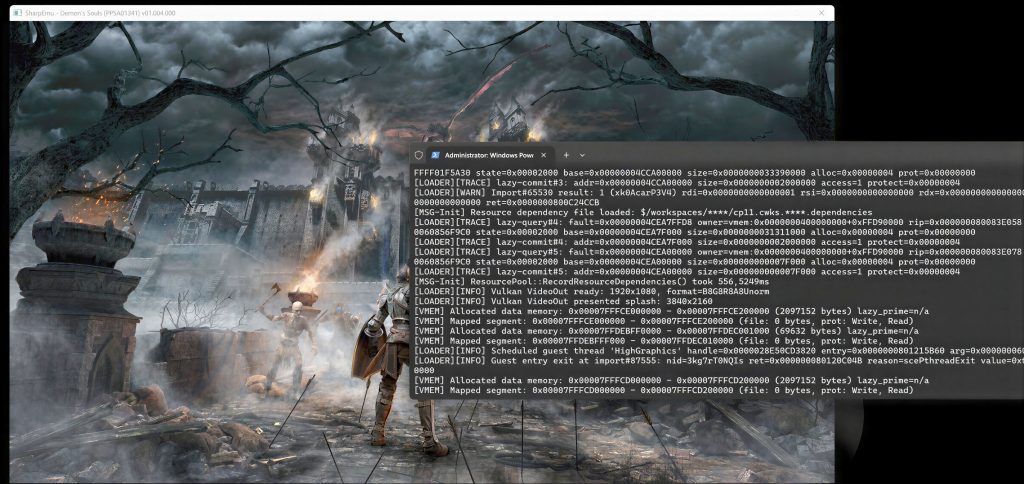Click the 'Vulkan VideoOut presented splash: 3840x2160' line
The width and height of the screenshot is (1024, 484).
point(566,301)
